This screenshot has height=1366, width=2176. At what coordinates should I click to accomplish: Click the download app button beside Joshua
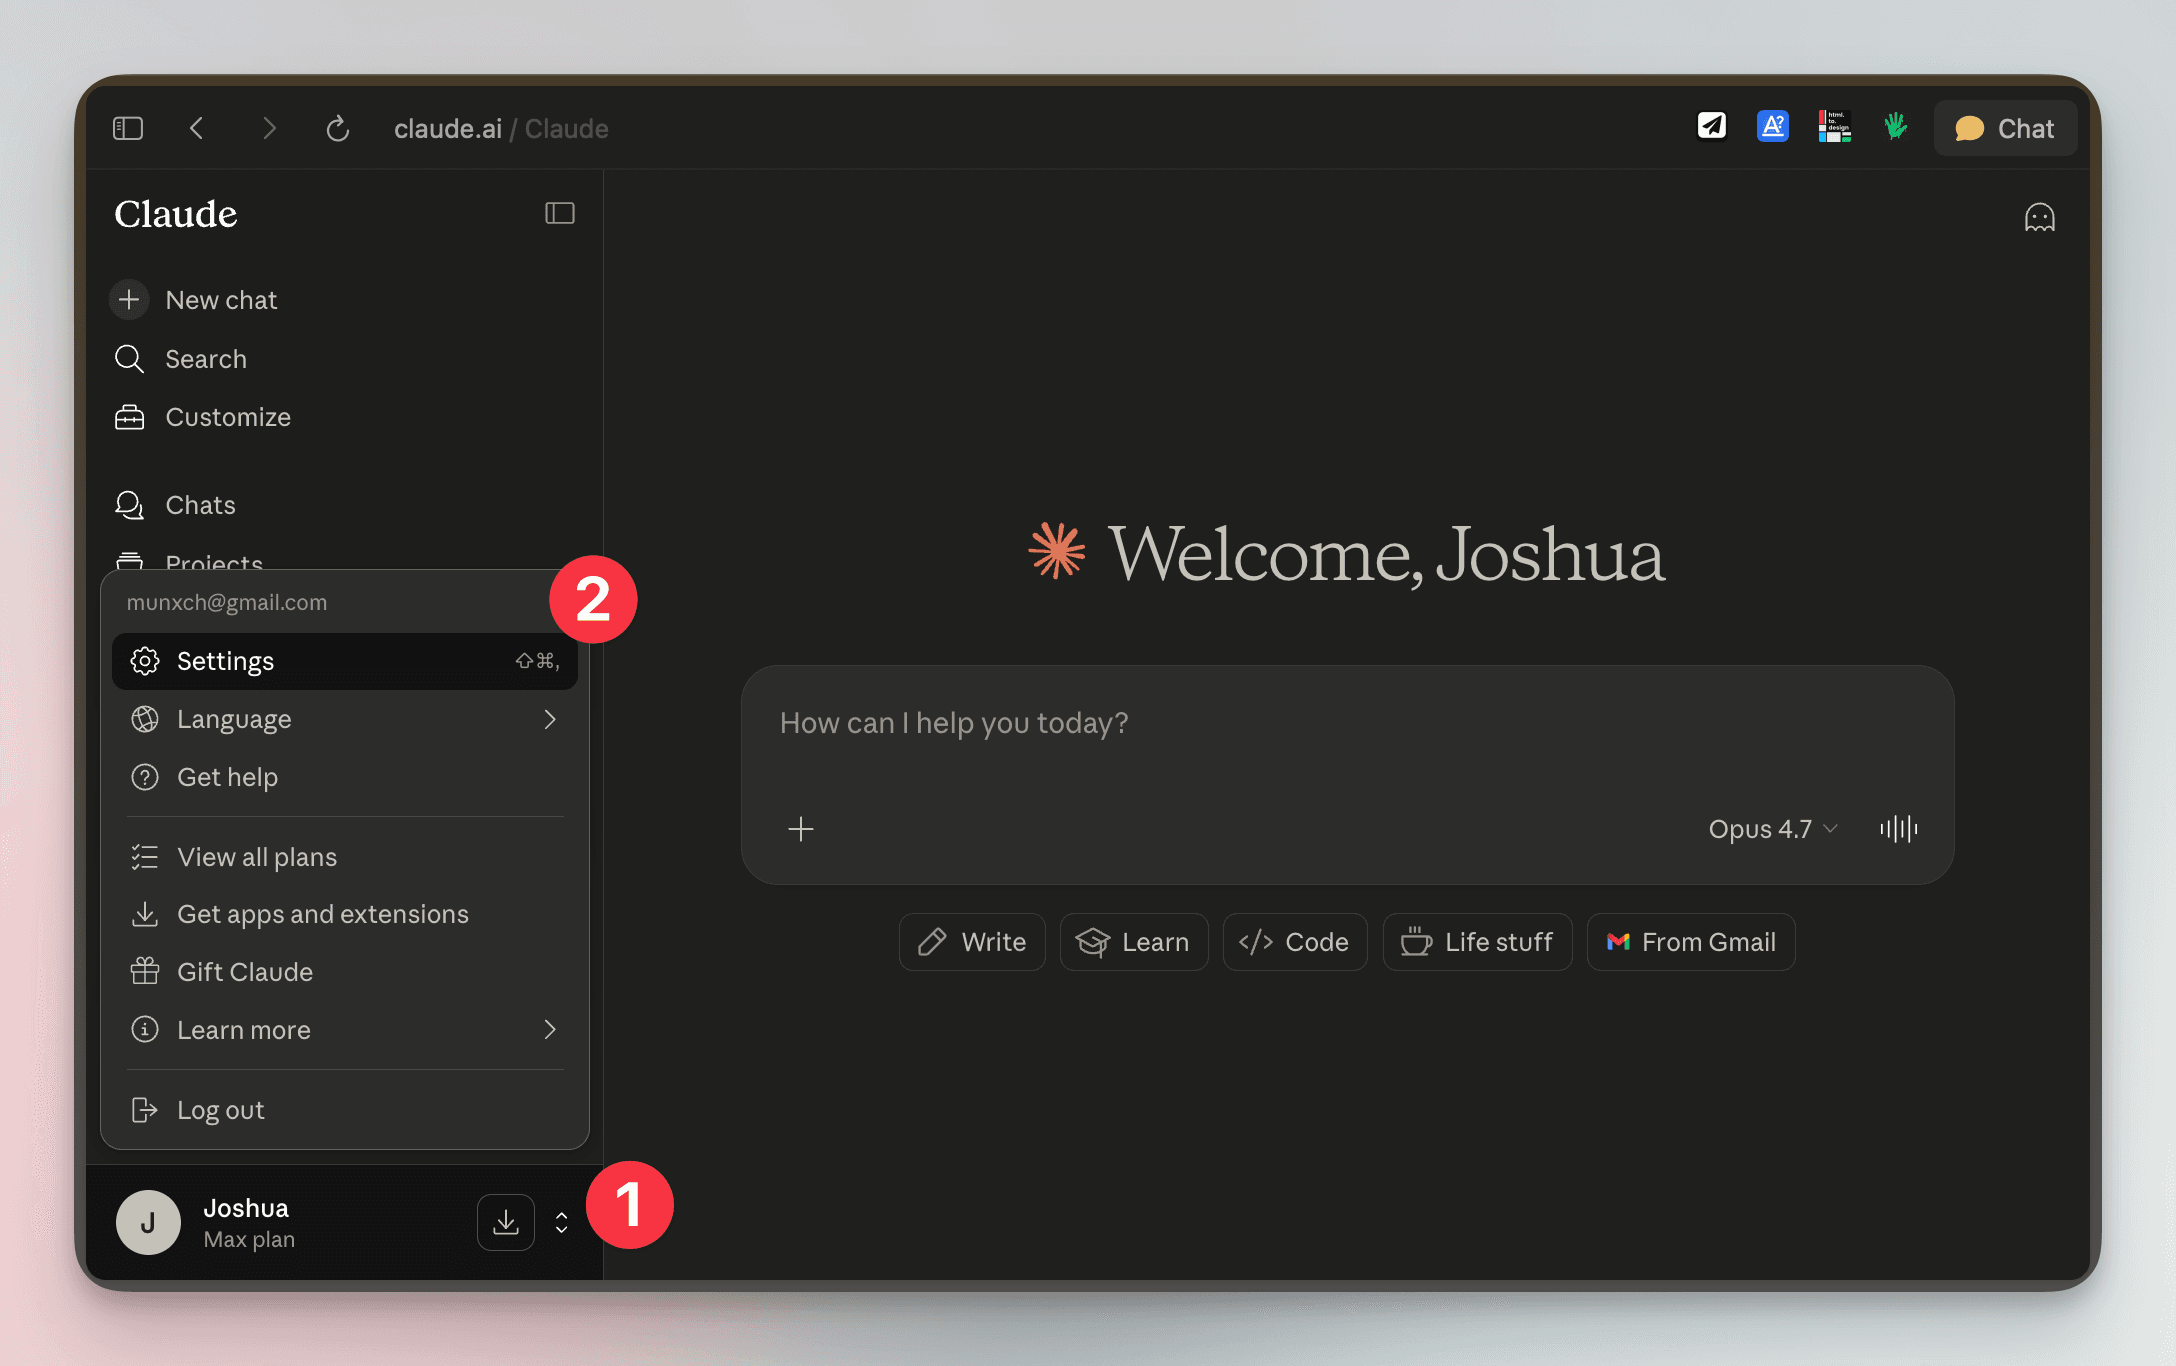(x=506, y=1222)
